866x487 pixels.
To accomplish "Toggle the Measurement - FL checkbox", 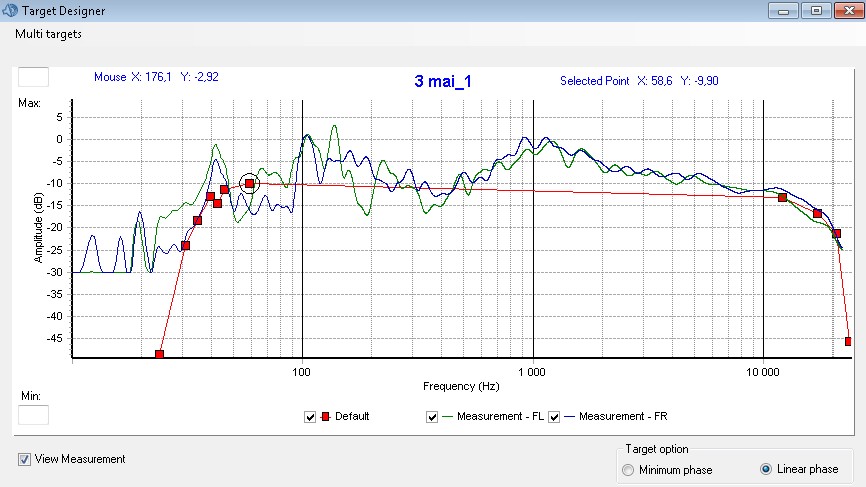I will [x=432, y=417].
